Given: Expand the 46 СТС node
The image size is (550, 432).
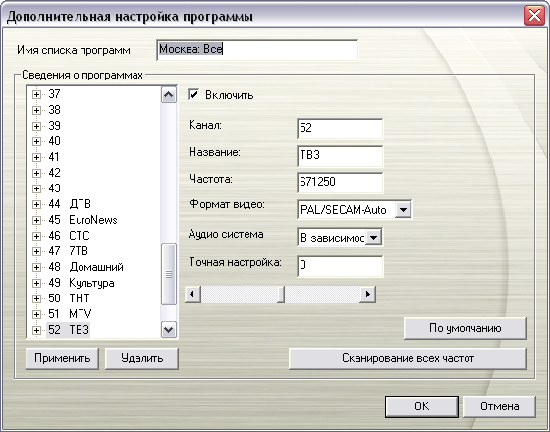Looking at the screenshot, I should coord(36,236).
